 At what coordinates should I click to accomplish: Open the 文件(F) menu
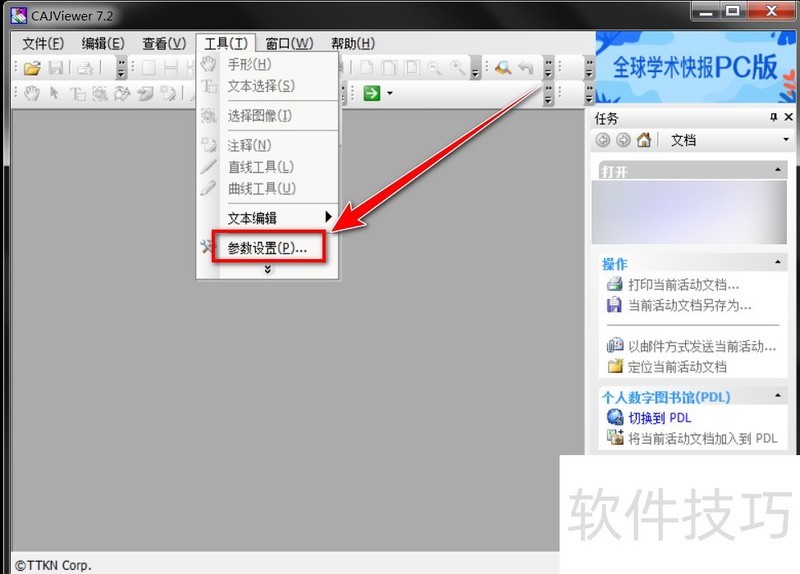coord(43,43)
